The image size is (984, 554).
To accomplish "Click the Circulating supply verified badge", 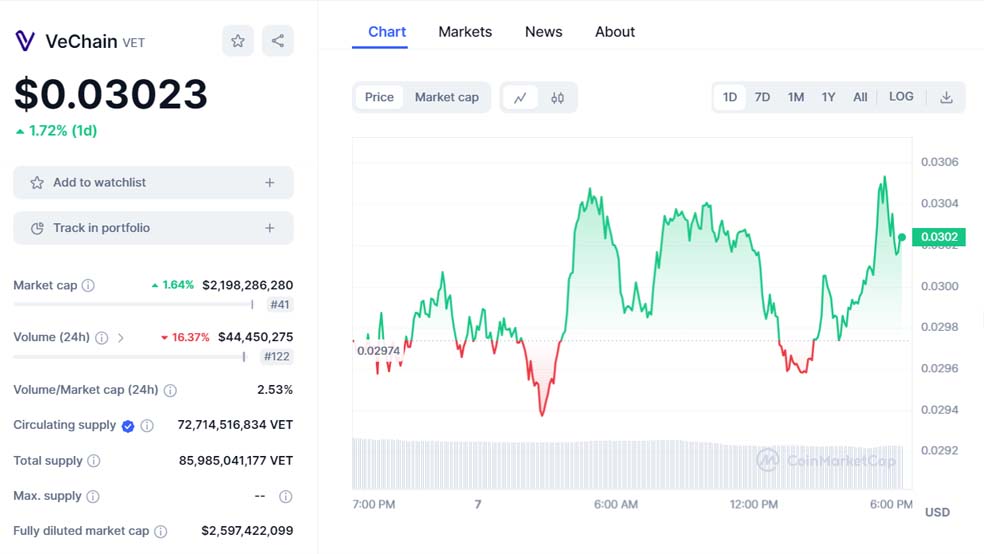I will [x=128, y=425].
